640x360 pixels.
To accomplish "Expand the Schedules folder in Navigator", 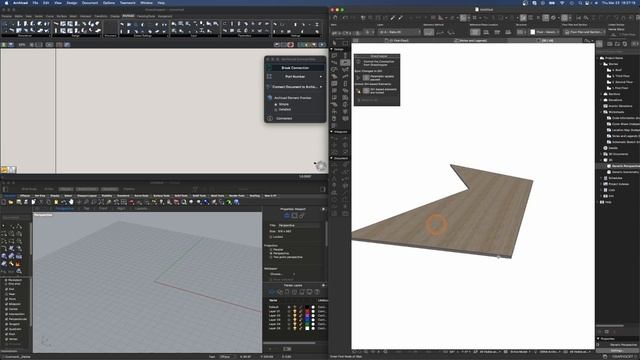I will click(601, 178).
